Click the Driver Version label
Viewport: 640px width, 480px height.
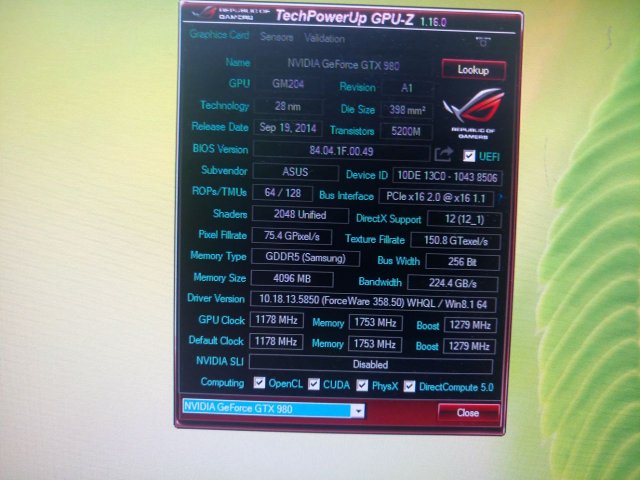216,298
